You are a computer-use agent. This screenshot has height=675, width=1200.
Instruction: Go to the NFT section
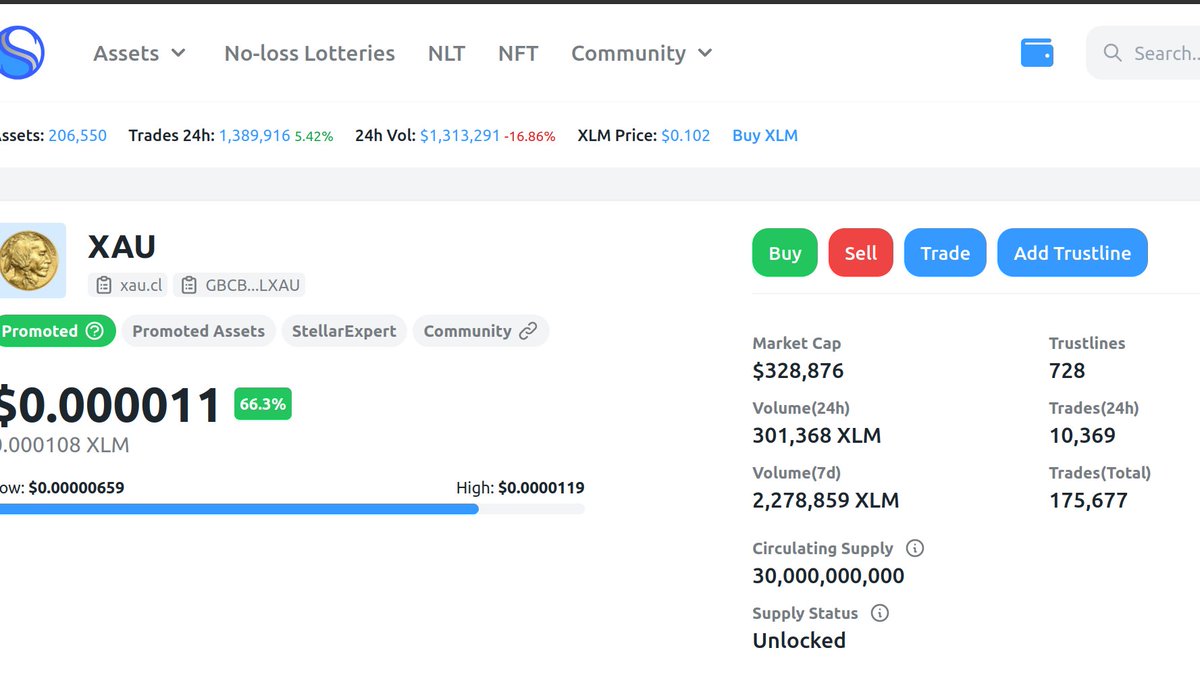(x=518, y=53)
